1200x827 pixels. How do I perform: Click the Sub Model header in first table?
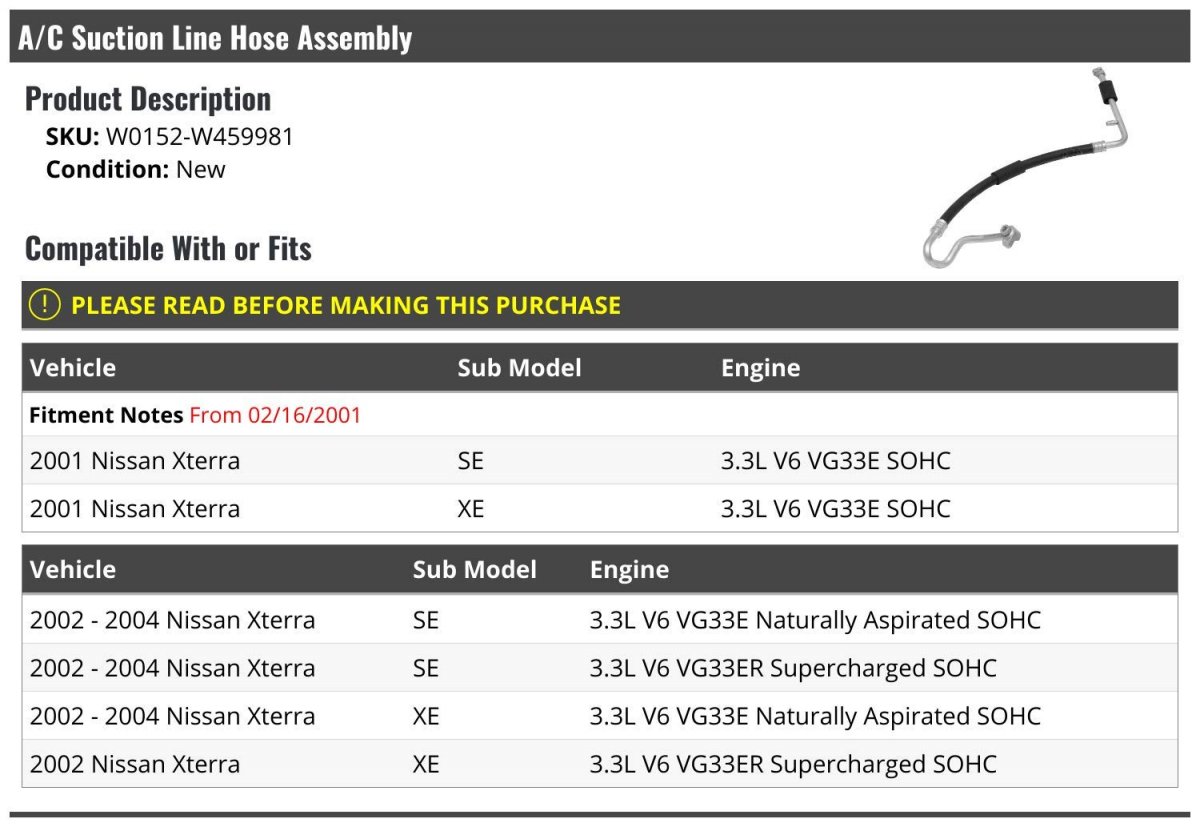point(519,367)
